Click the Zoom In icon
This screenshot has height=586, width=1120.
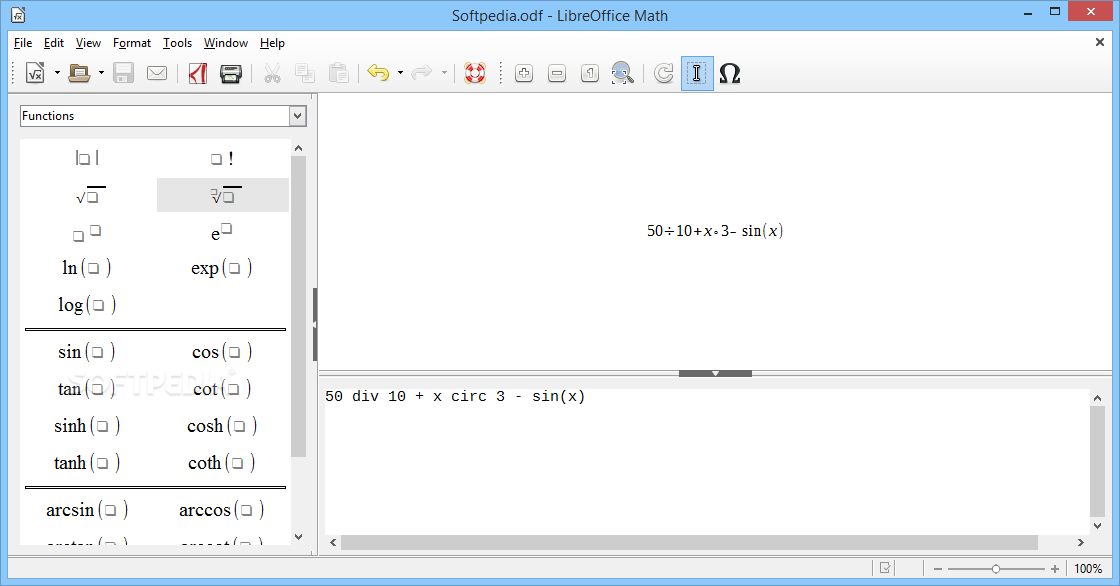[524, 73]
